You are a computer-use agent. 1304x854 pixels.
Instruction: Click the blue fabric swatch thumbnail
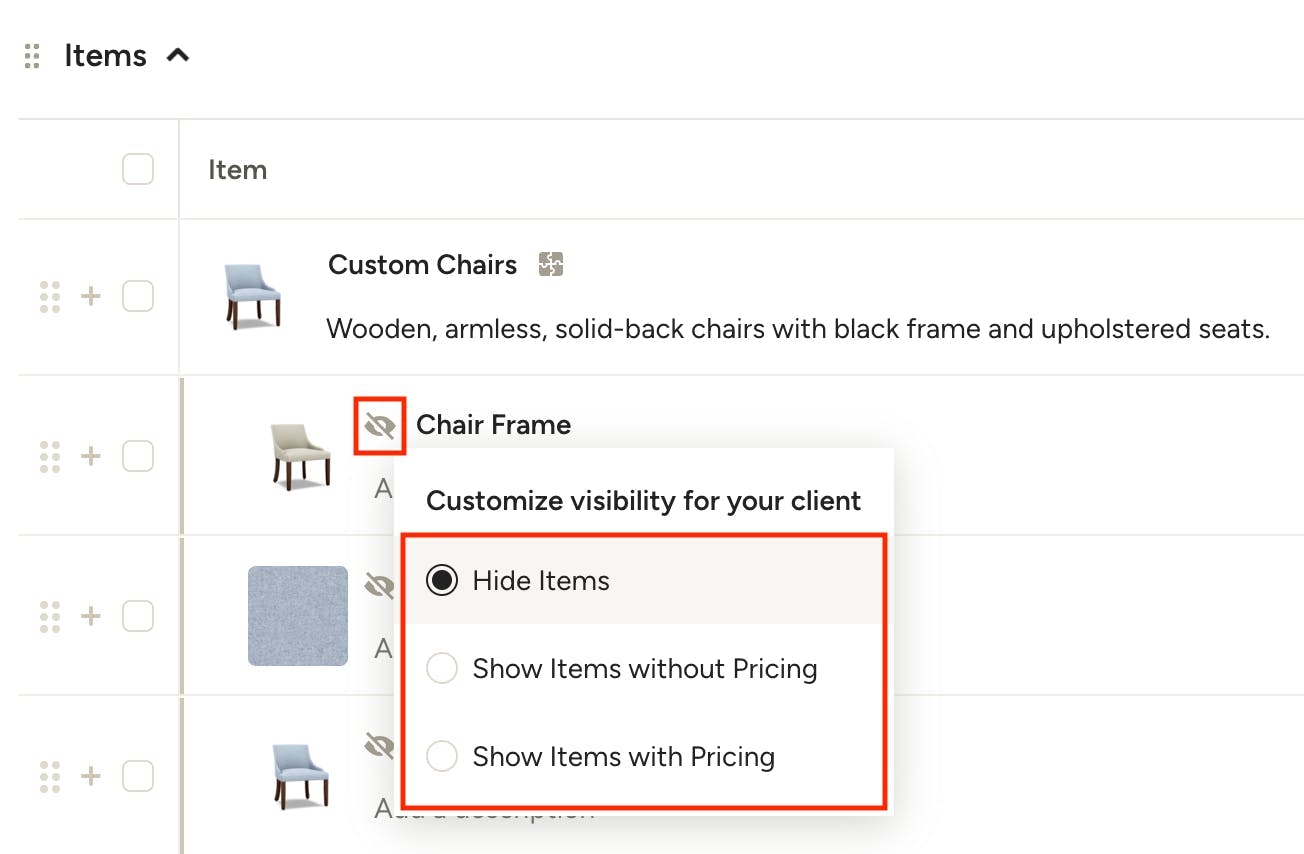[298, 616]
